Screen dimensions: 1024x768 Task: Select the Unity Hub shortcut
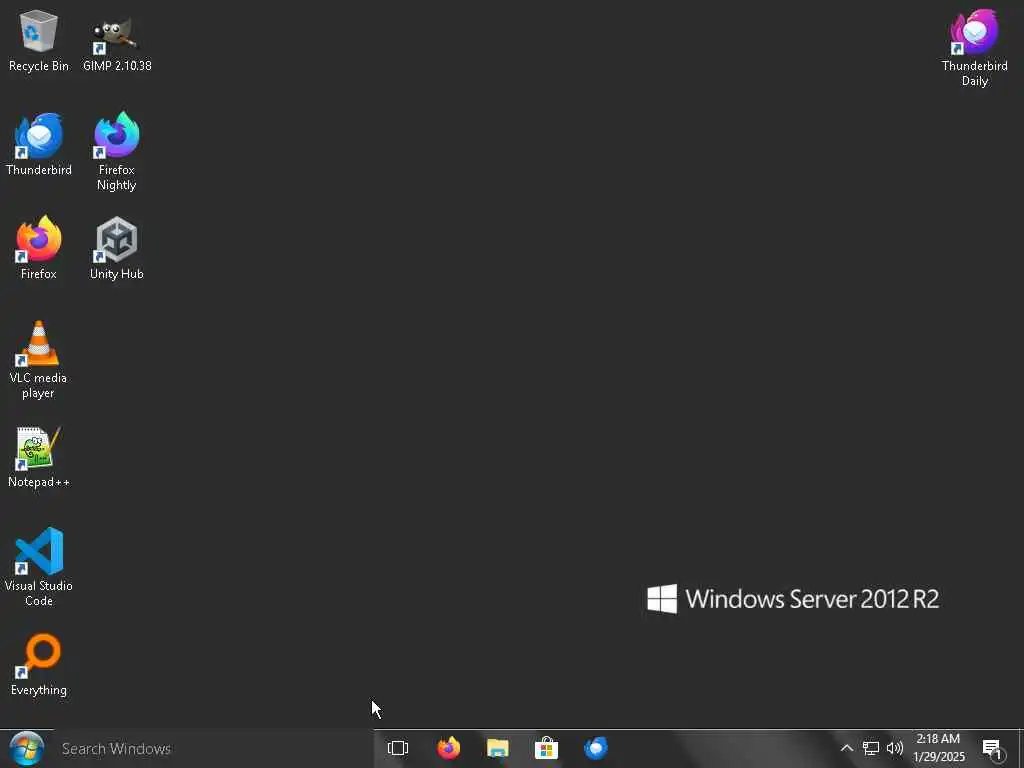117,248
